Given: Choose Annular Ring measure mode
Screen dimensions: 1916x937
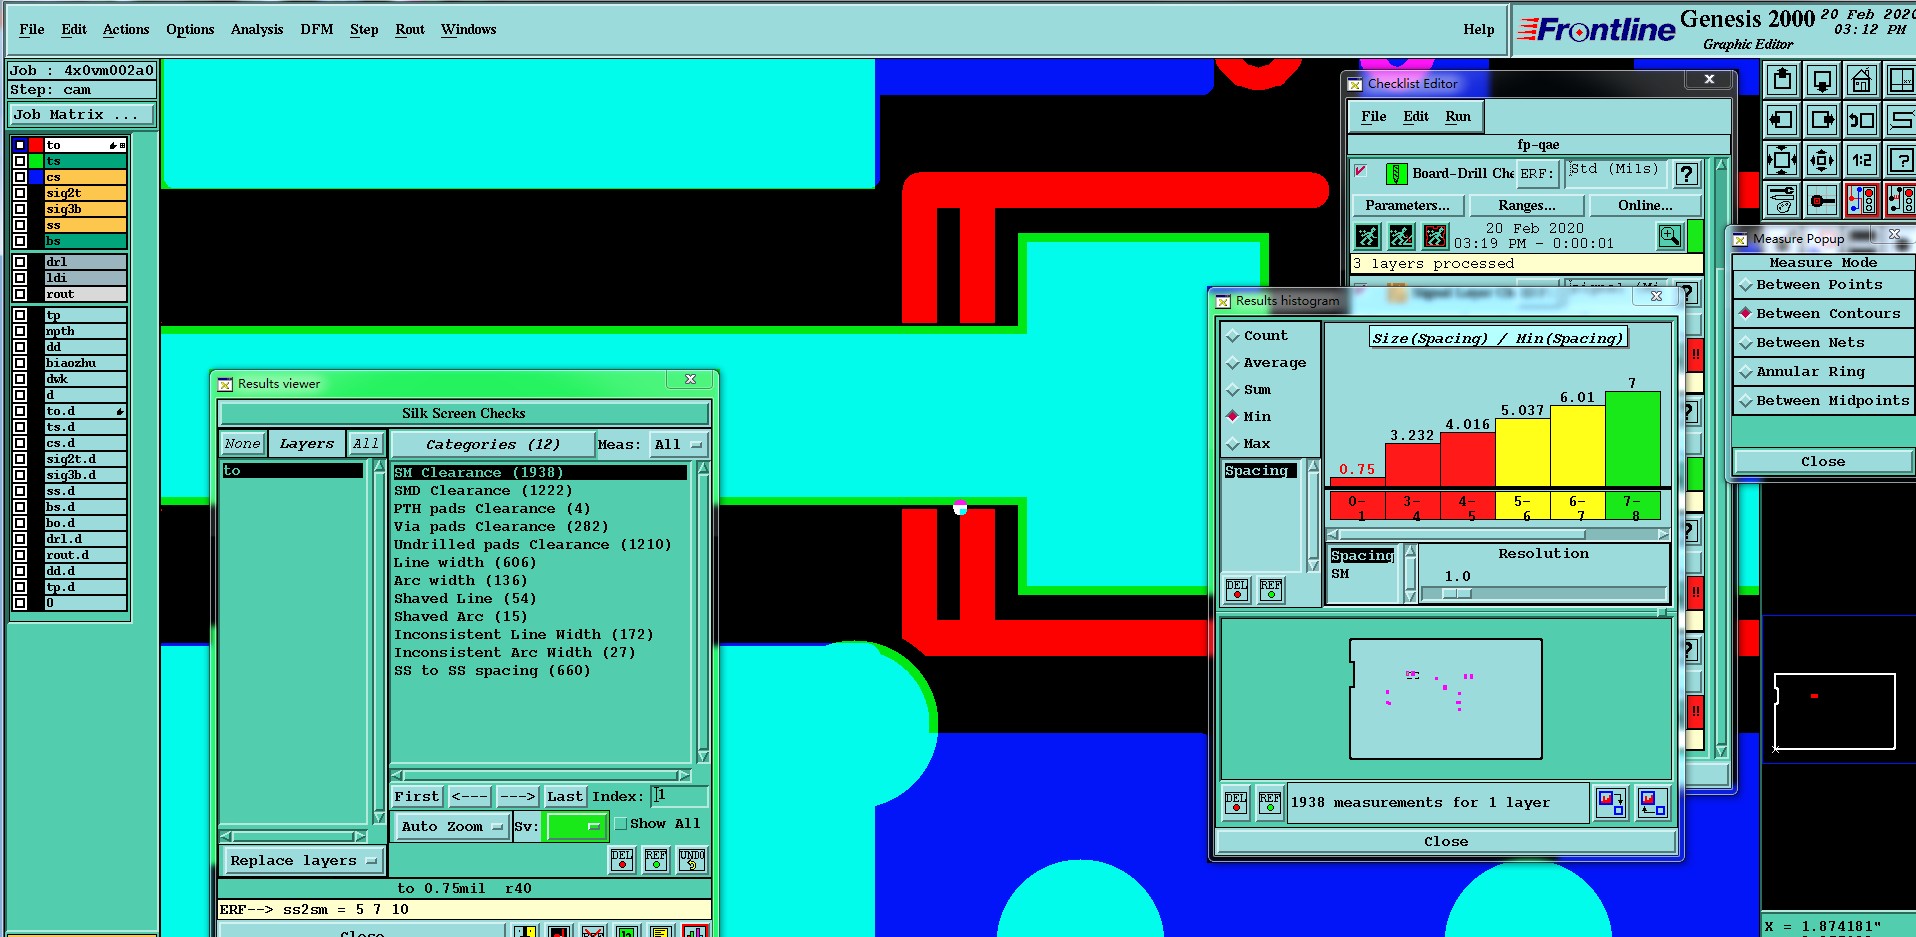Looking at the screenshot, I should pos(1823,372).
